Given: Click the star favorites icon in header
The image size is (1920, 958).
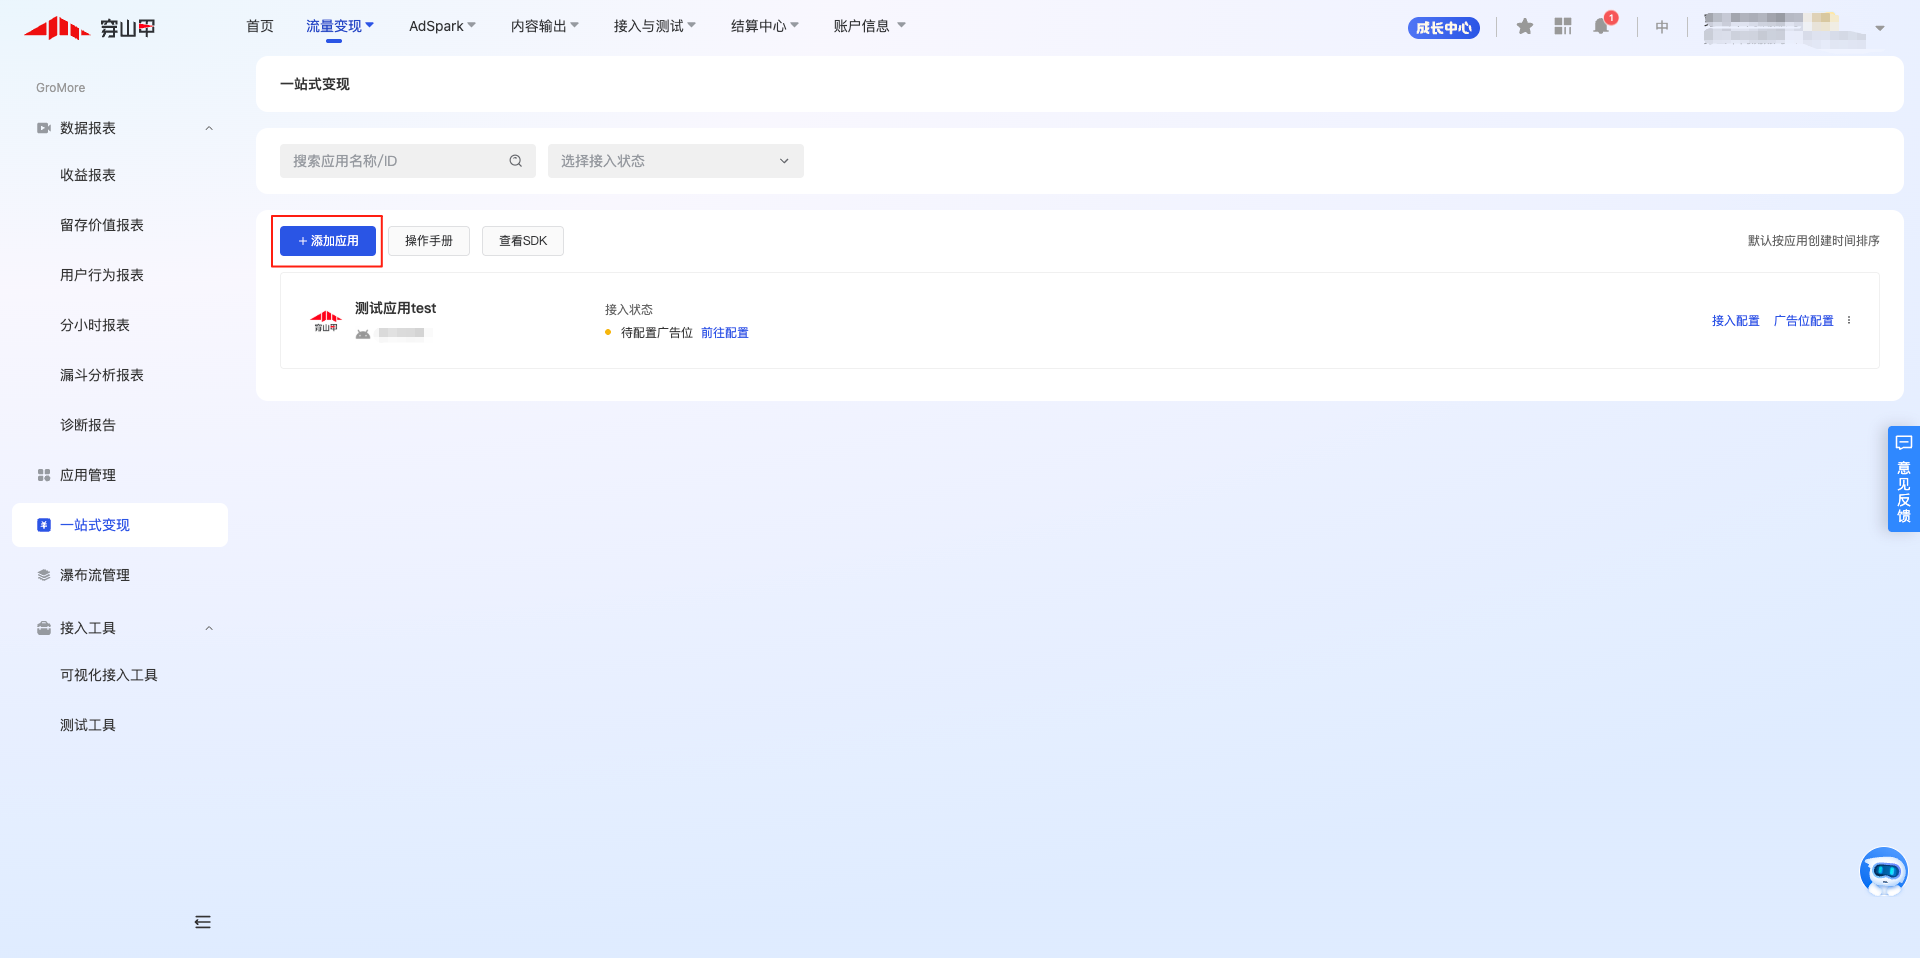Looking at the screenshot, I should [1524, 27].
